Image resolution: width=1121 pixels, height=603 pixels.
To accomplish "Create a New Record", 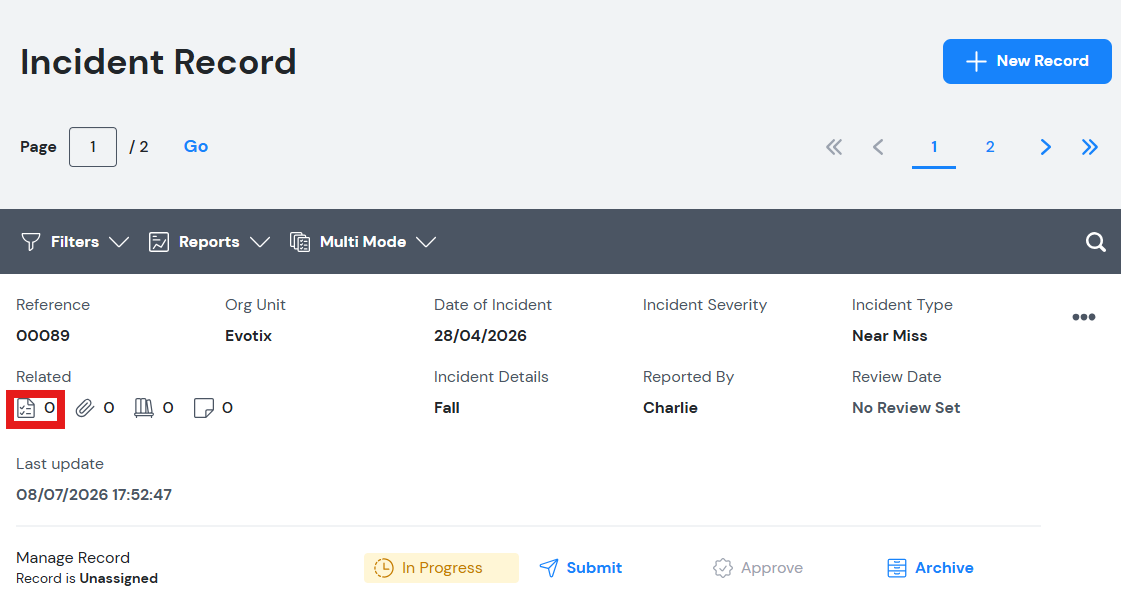I will (1027, 62).
